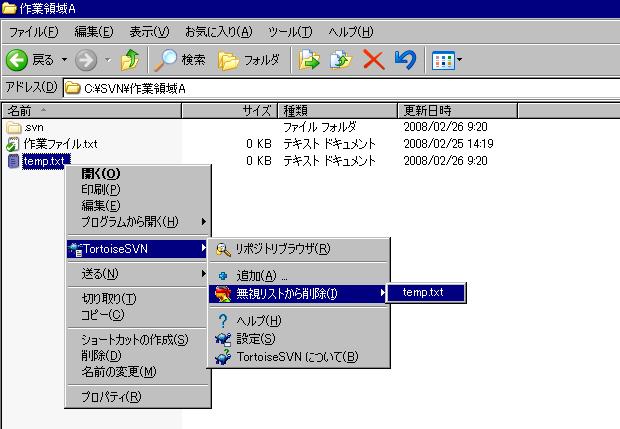Select the 作業ファイル.txt file name

[60, 144]
